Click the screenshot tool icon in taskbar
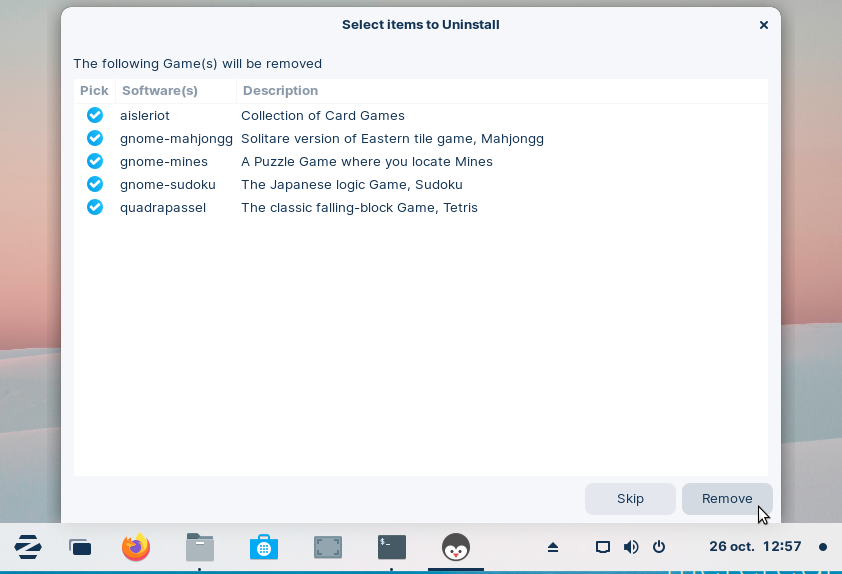This screenshot has height=574, width=842. point(328,547)
